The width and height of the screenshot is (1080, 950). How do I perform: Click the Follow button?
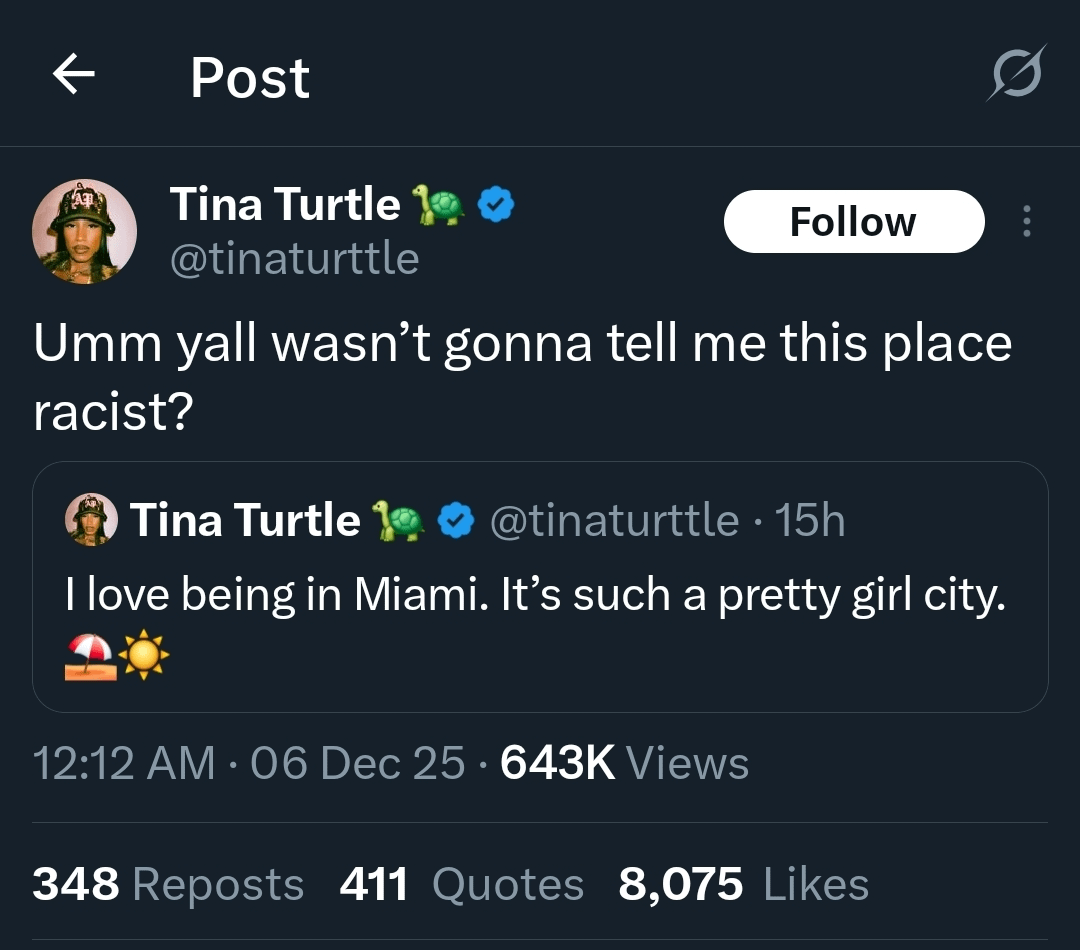click(x=853, y=221)
